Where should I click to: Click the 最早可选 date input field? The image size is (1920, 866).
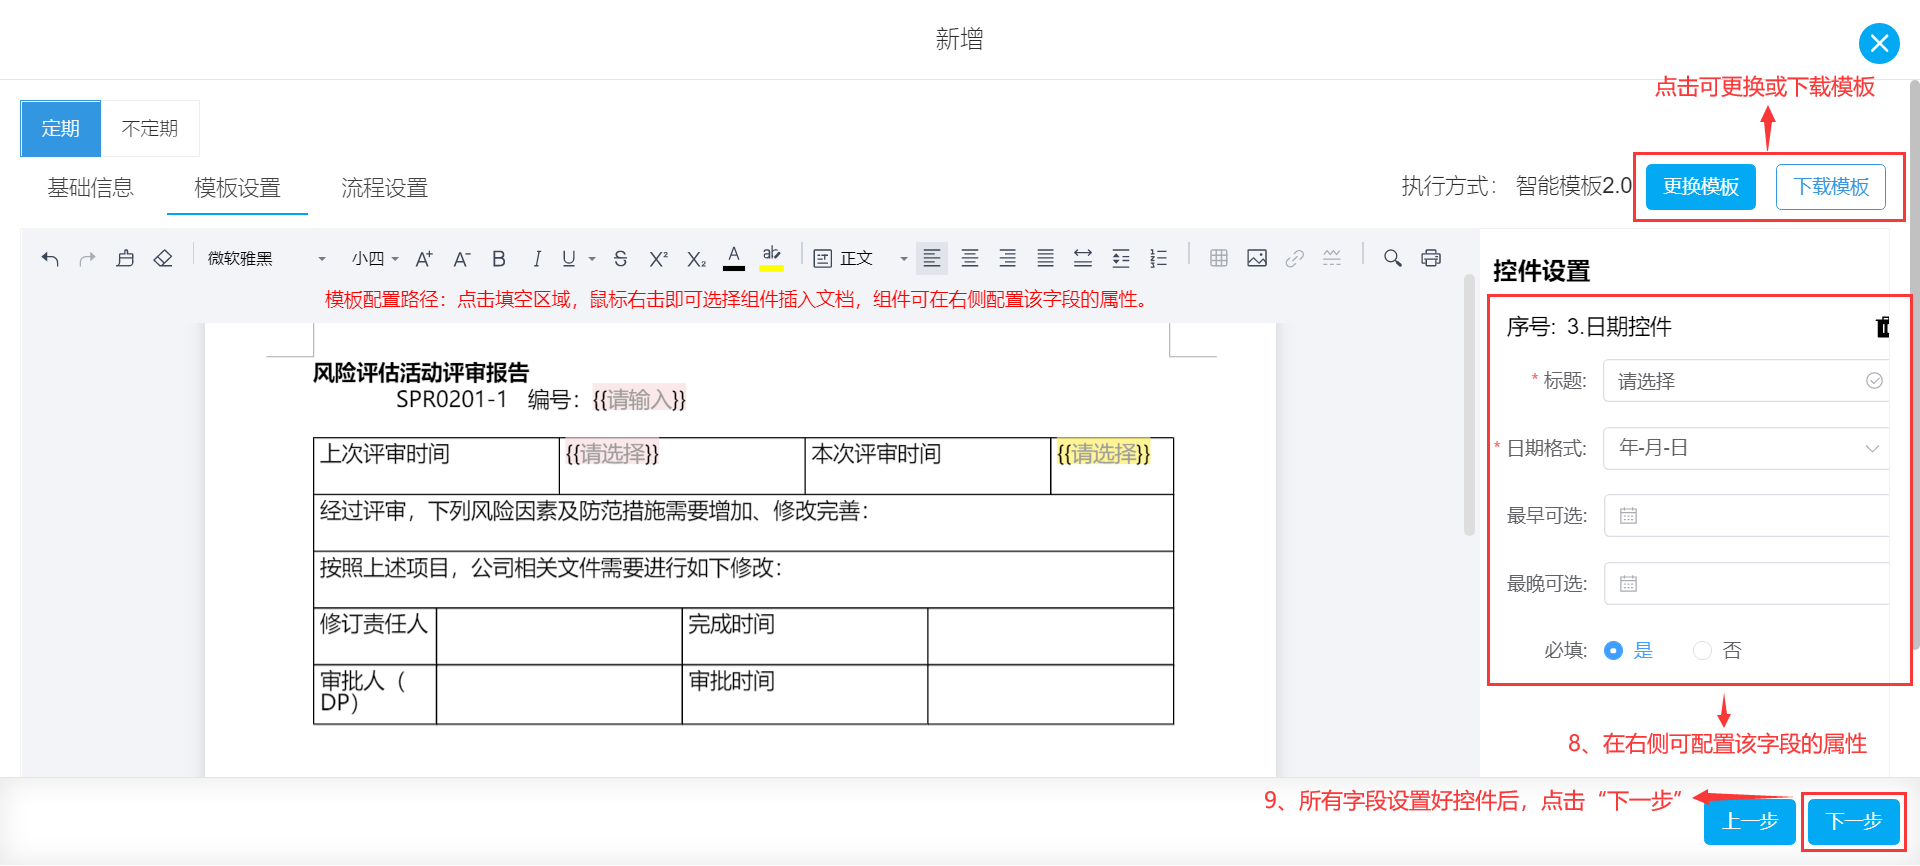[x=1746, y=516]
